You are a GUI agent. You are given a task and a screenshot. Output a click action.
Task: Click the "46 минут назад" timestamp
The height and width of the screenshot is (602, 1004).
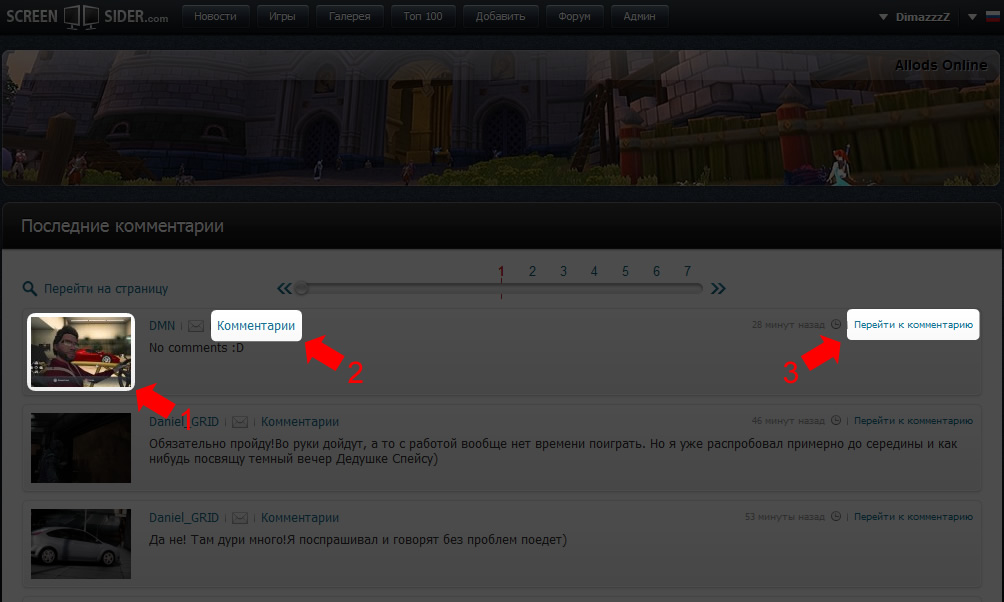pos(788,421)
